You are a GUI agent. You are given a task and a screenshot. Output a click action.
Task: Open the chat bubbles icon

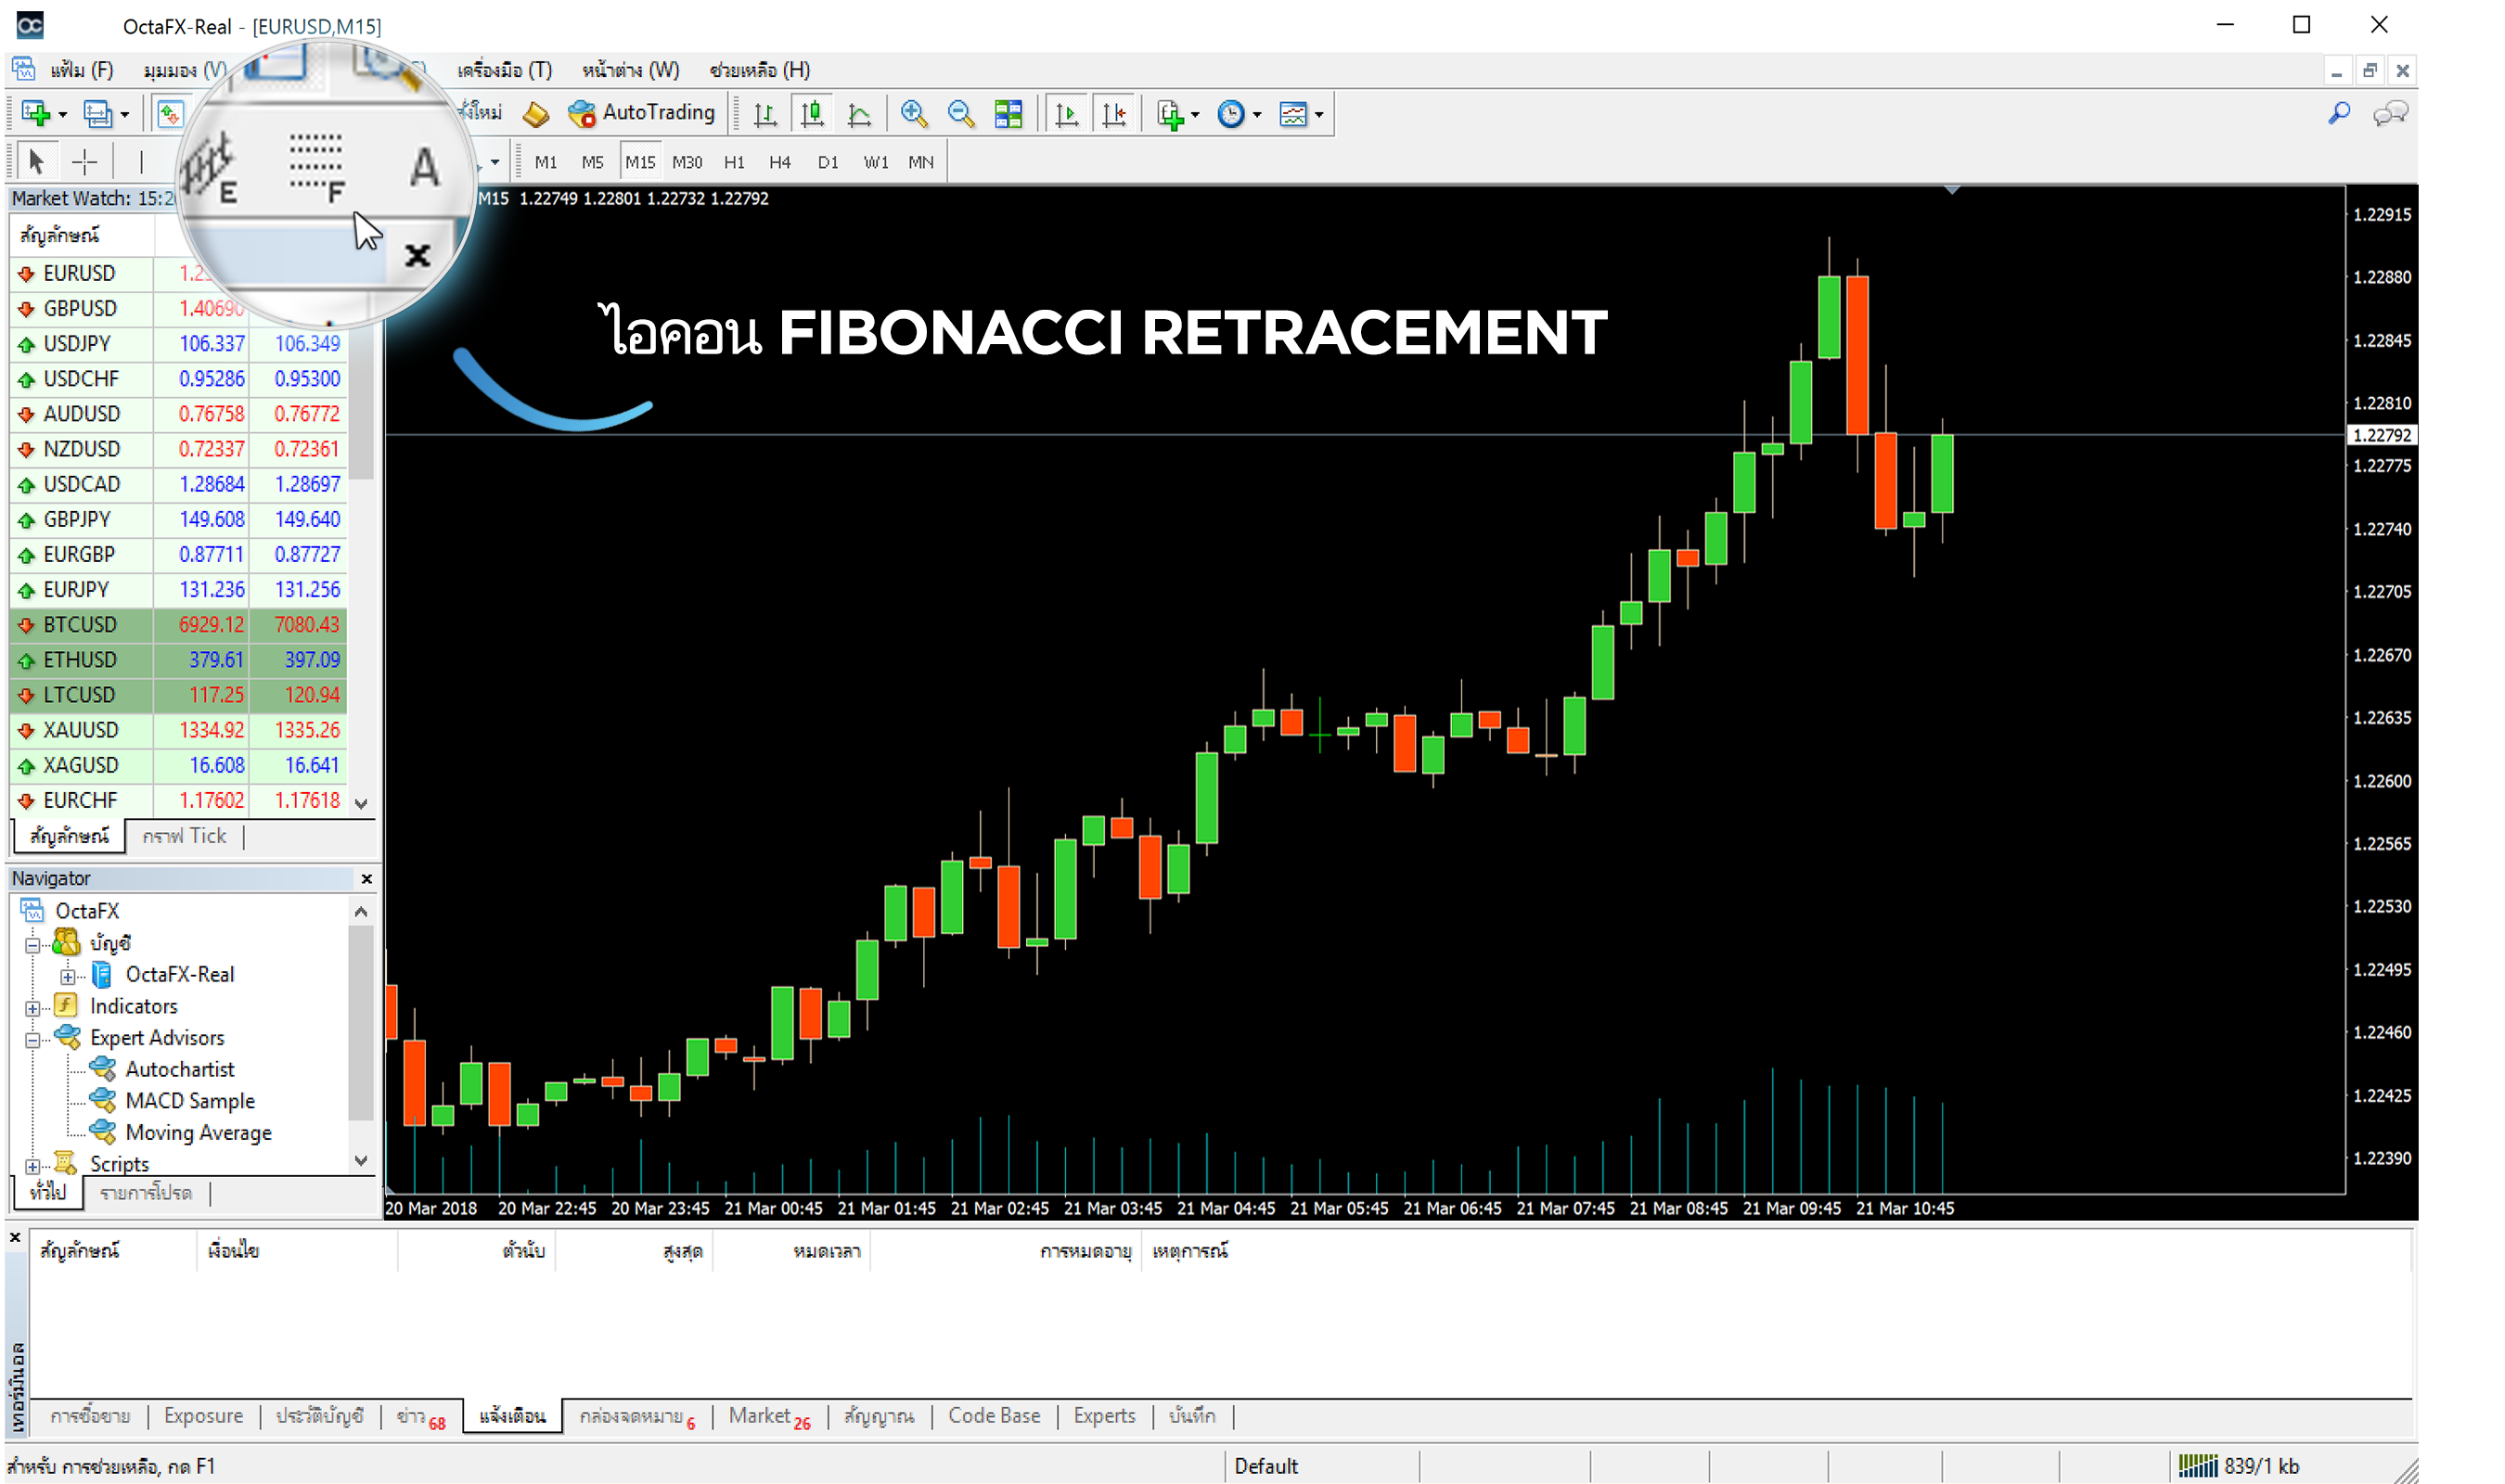tap(2390, 114)
